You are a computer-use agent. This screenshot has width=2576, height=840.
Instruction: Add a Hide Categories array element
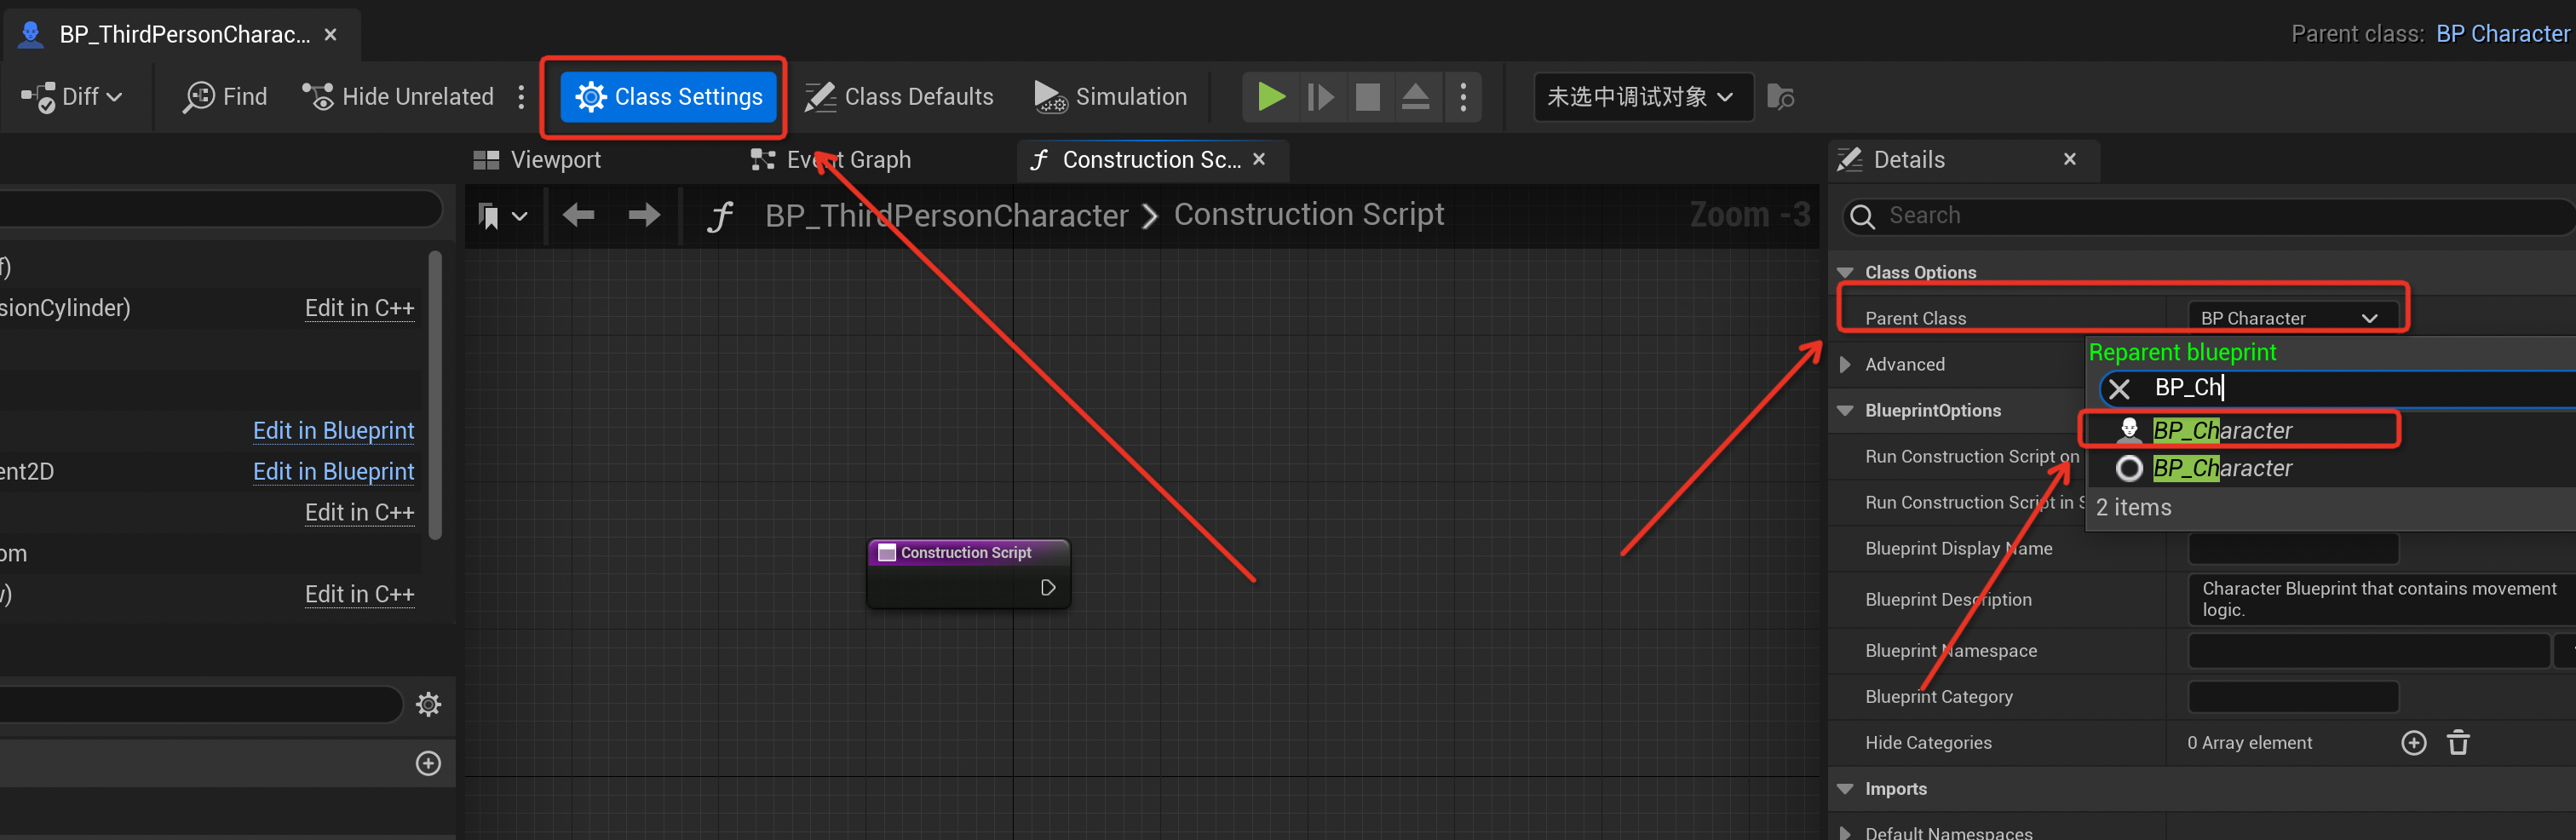click(x=2413, y=743)
